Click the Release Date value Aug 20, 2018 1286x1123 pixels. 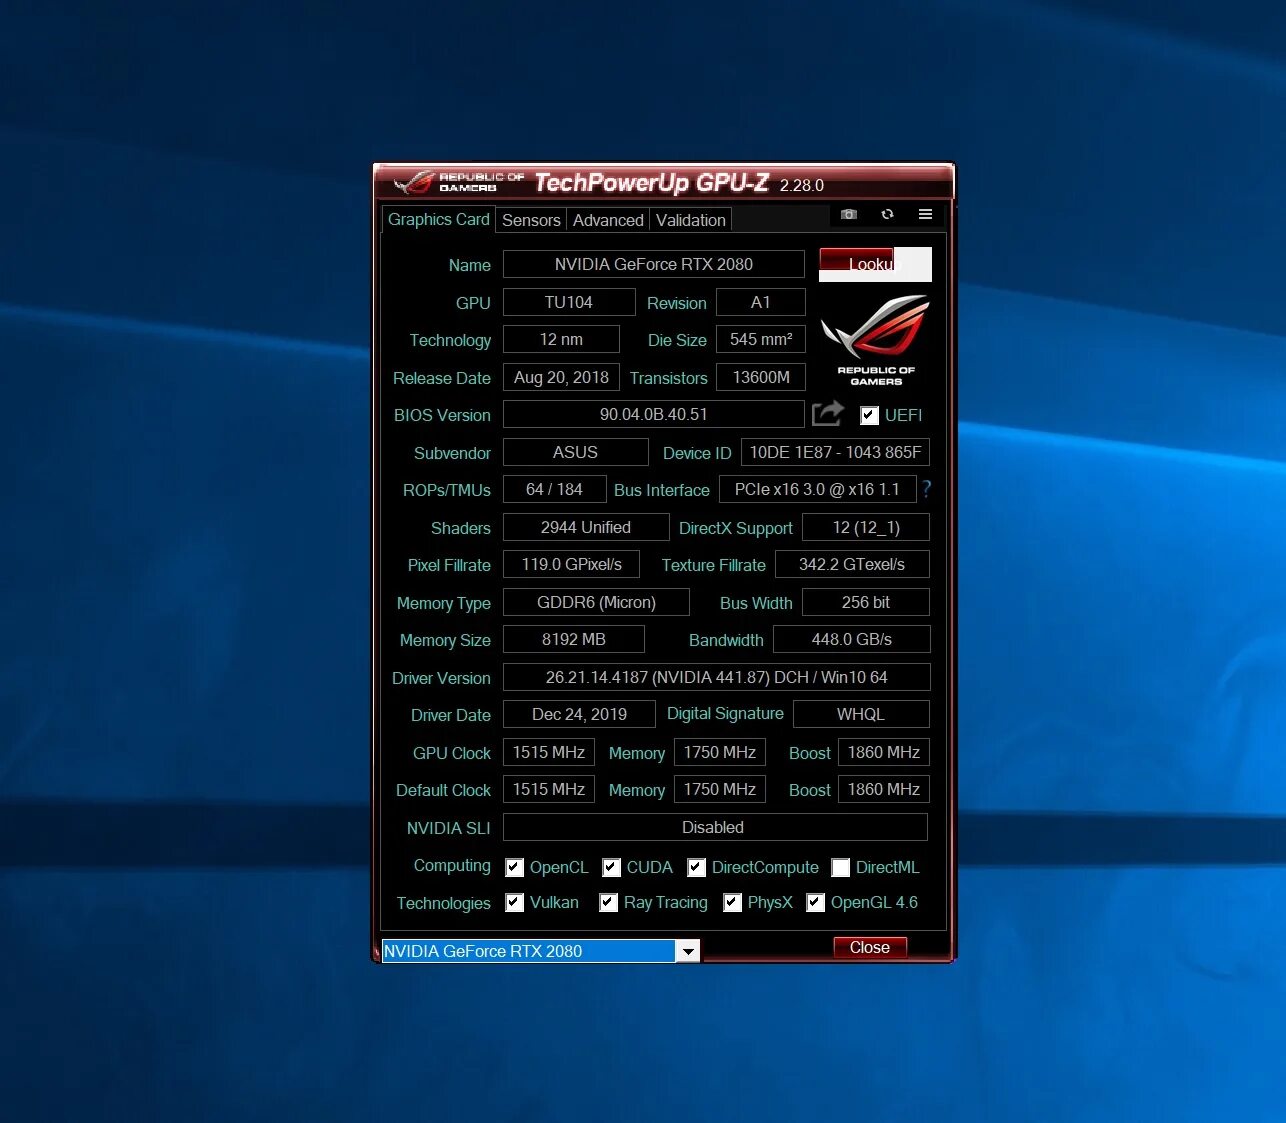(561, 377)
